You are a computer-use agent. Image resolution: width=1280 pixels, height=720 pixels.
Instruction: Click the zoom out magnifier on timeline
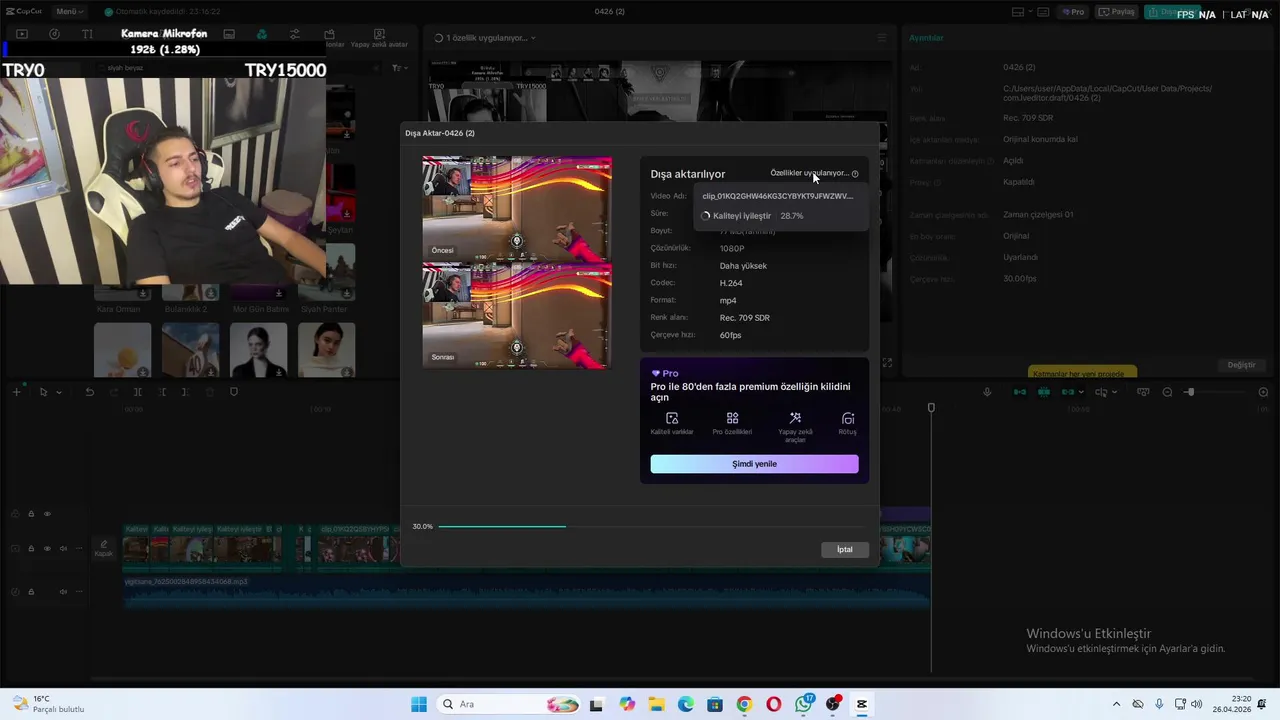1167,392
